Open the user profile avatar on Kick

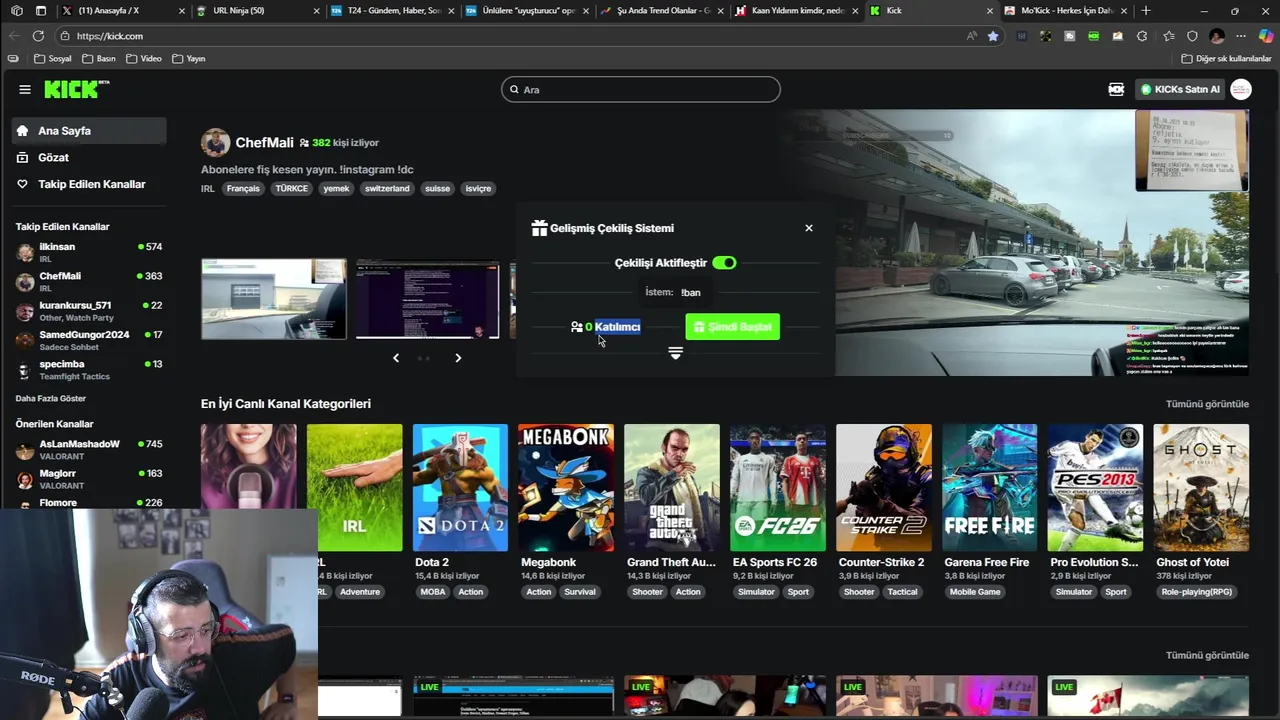tap(1240, 89)
